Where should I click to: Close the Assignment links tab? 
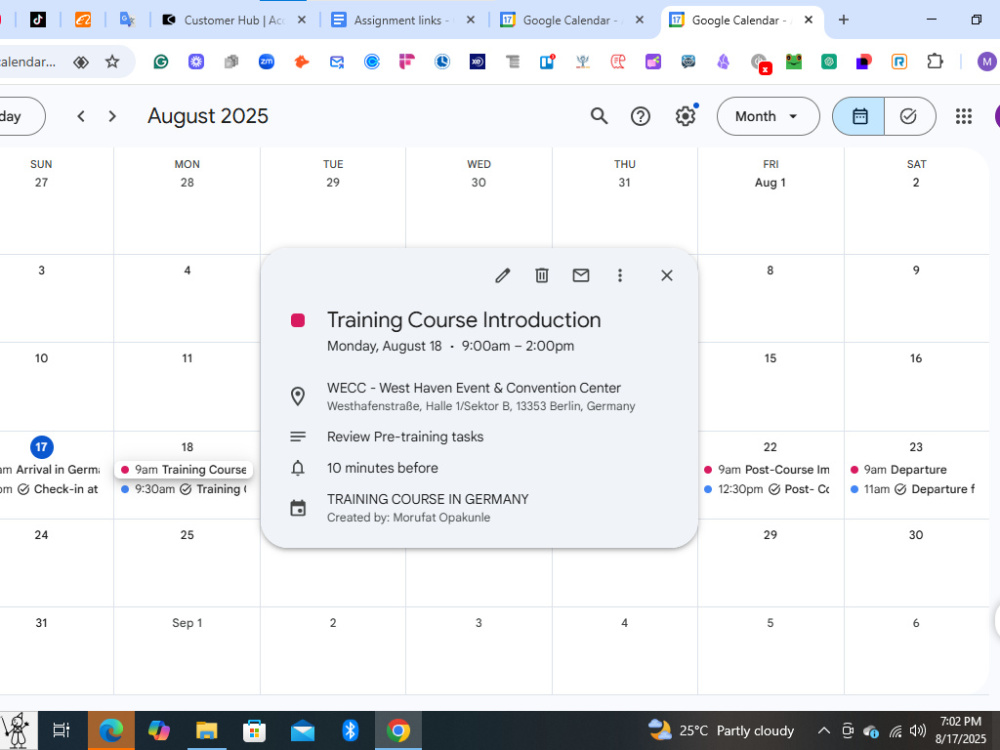(471, 20)
